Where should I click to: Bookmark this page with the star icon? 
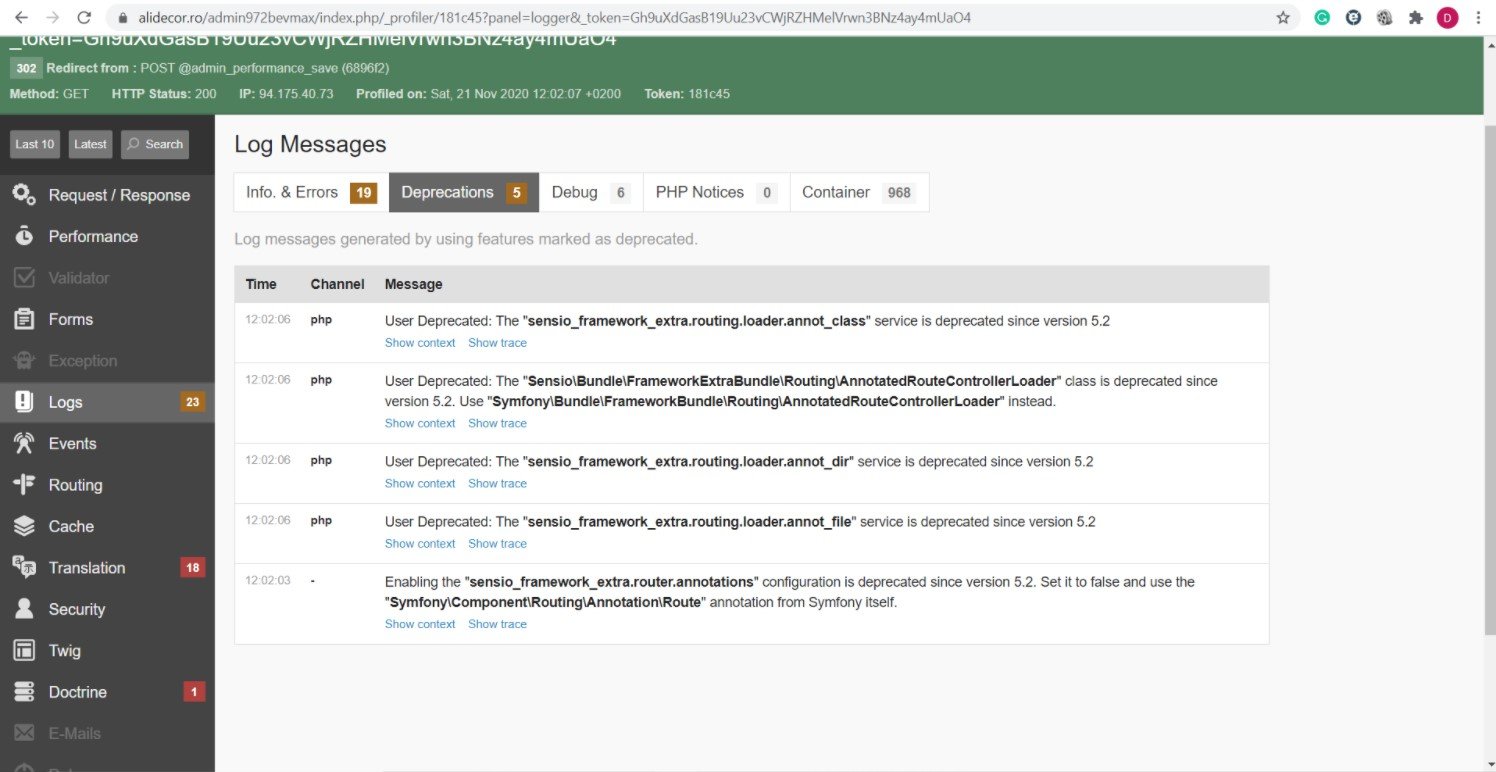point(1283,17)
